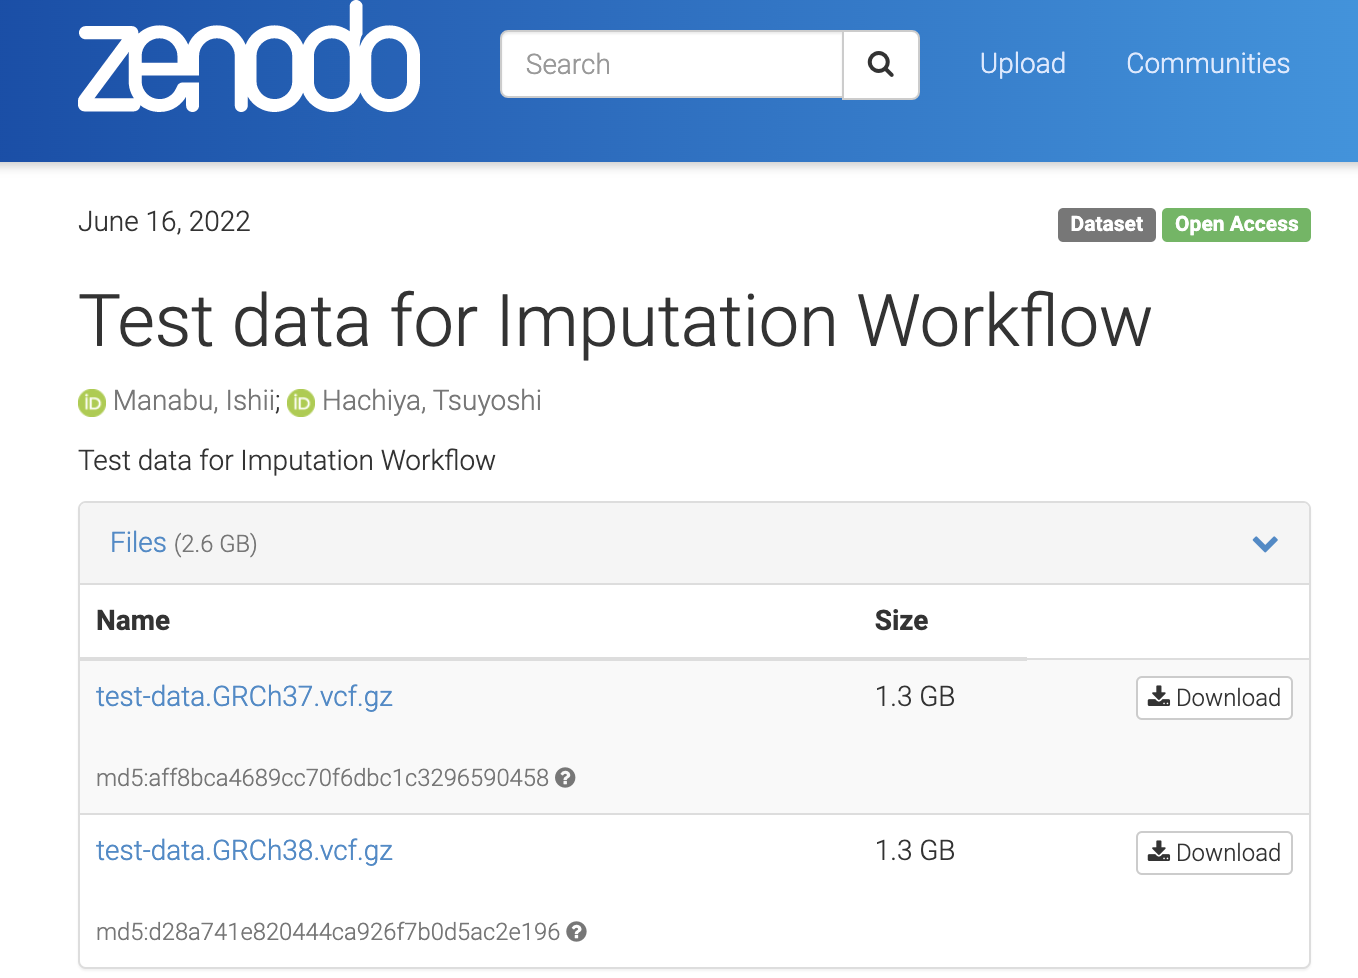Open the test-data.GRCh38.vcf.gz file link
Viewport: 1358px width, 978px height.
point(244,851)
